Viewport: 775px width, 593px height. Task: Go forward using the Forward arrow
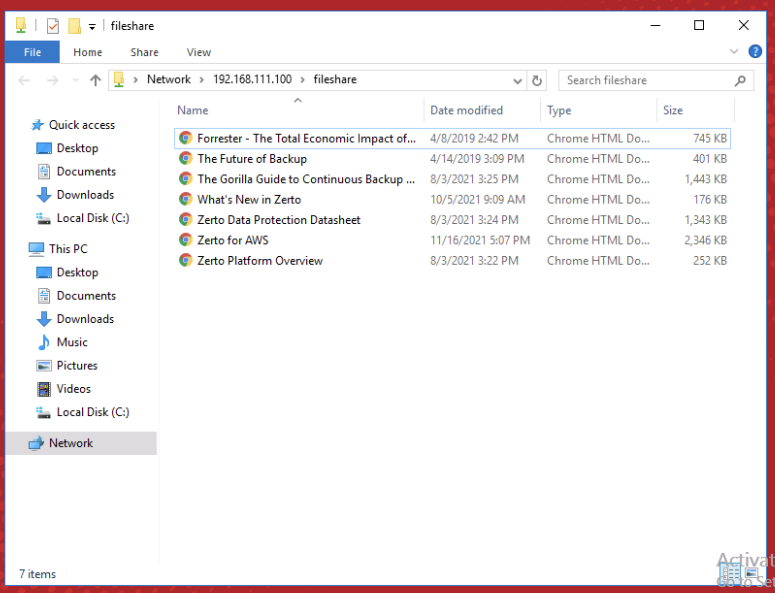click(52, 80)
